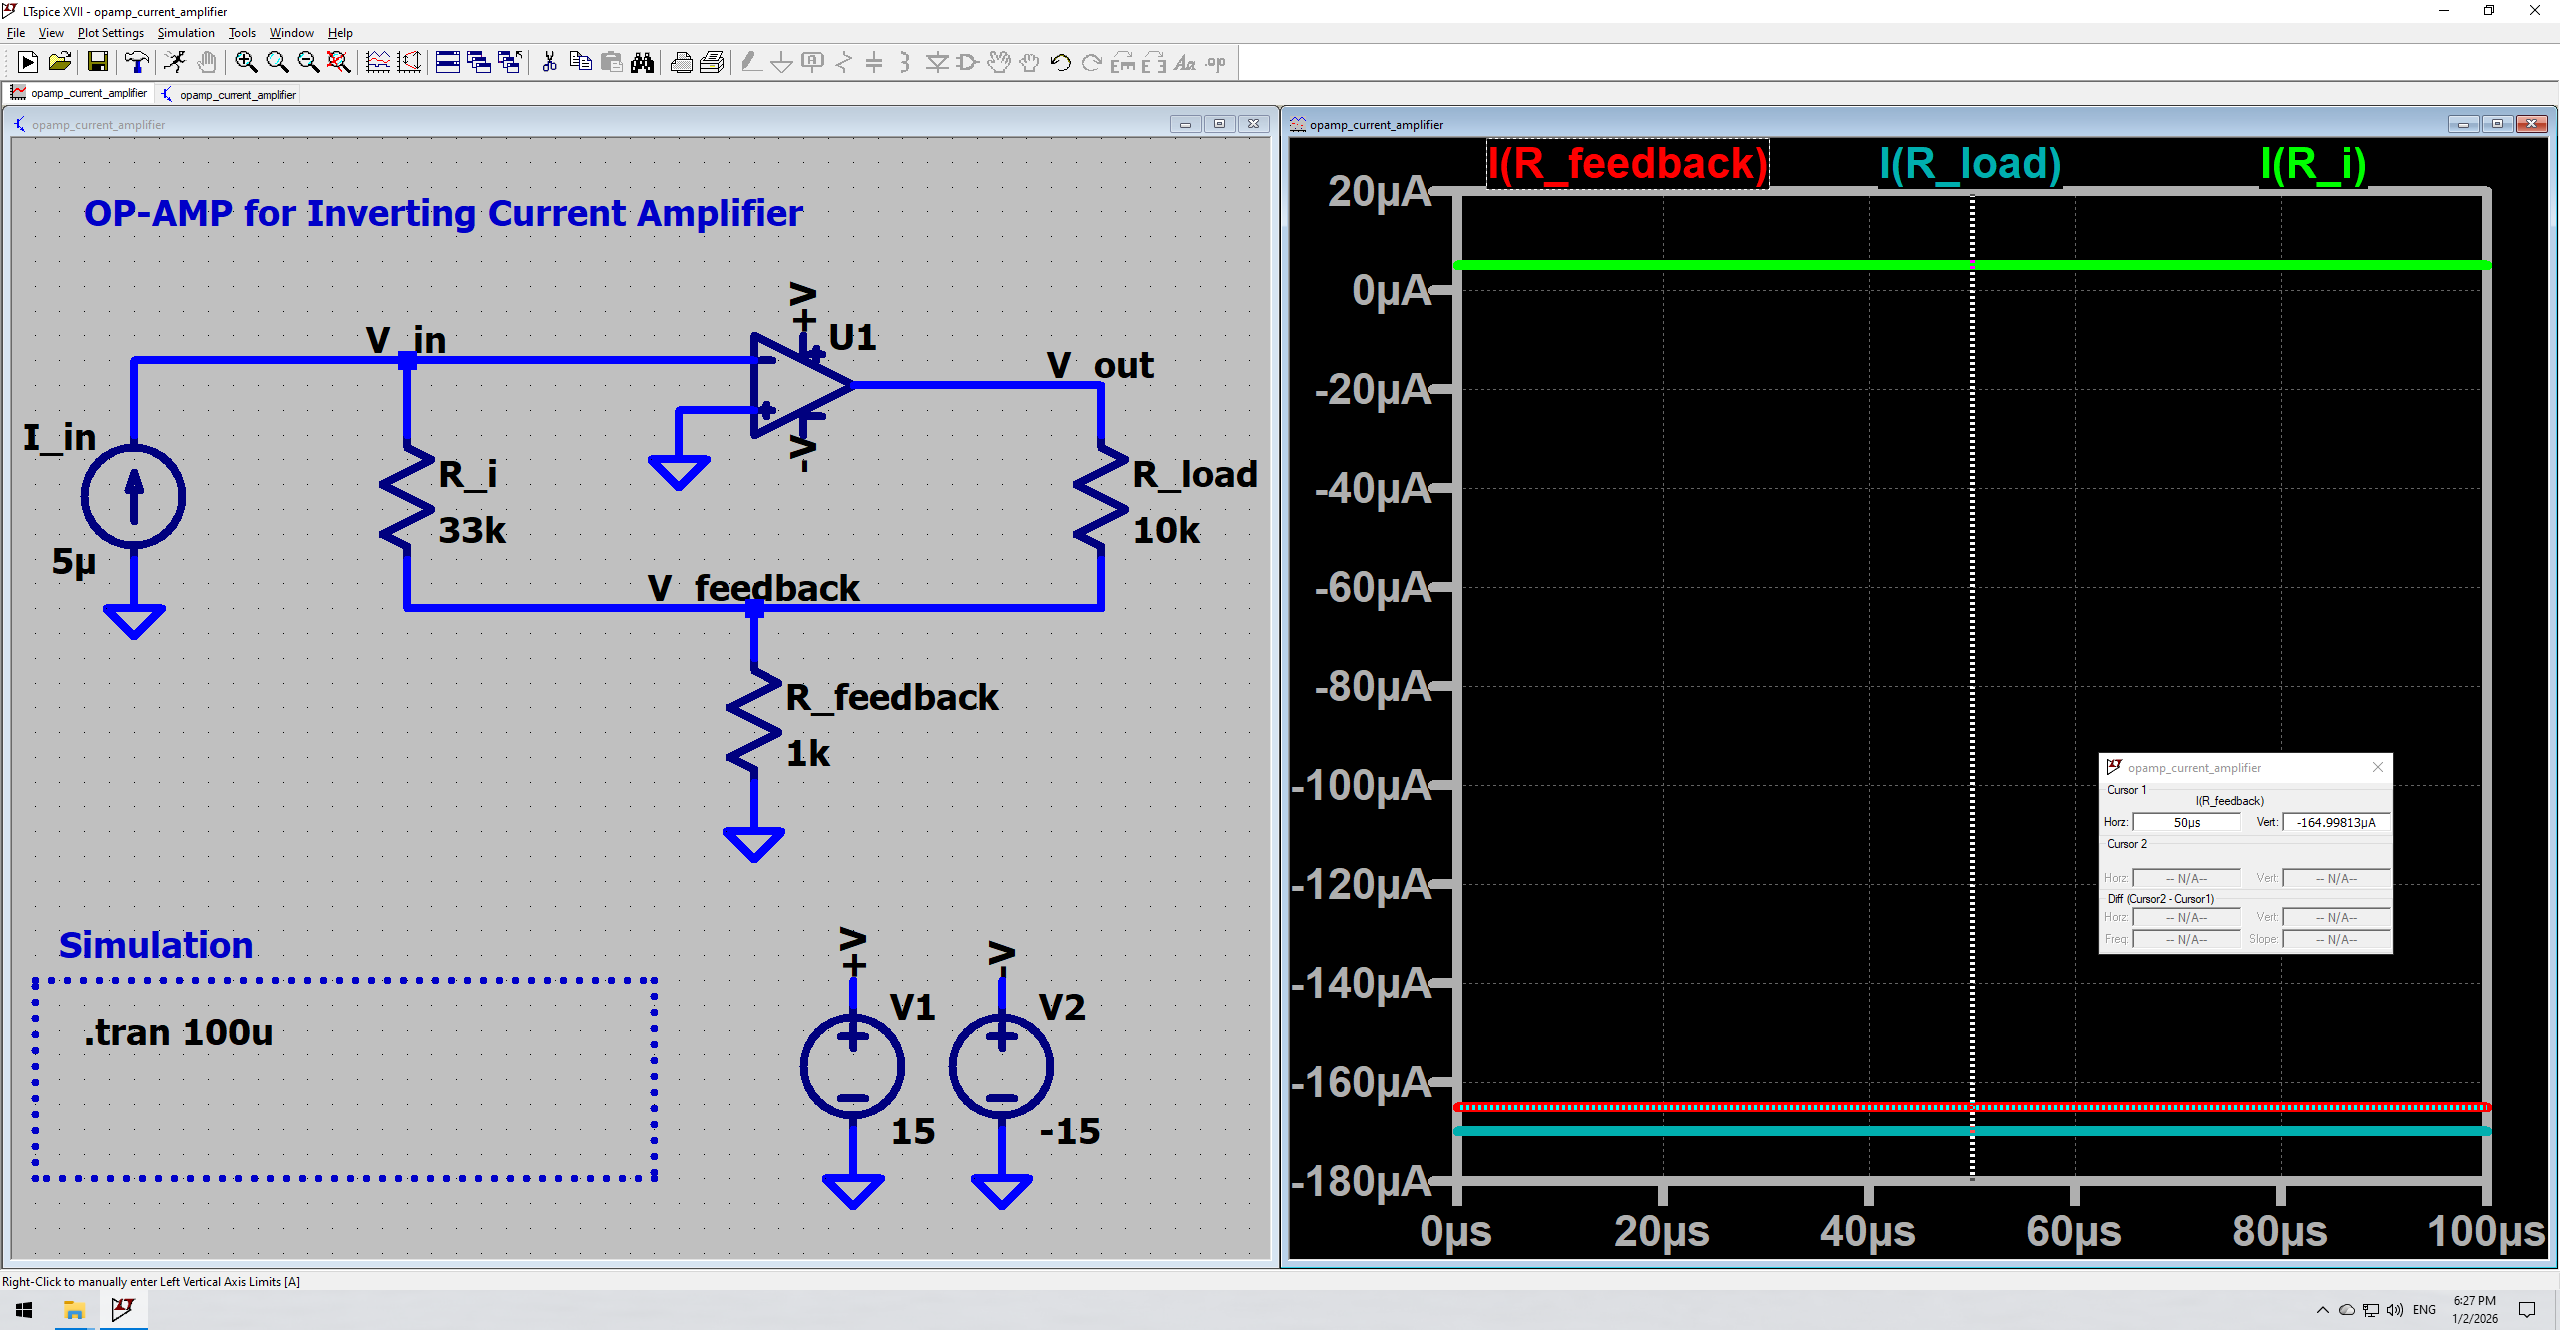
Task: Click the Print printer icon
Action: coord(682,63)
